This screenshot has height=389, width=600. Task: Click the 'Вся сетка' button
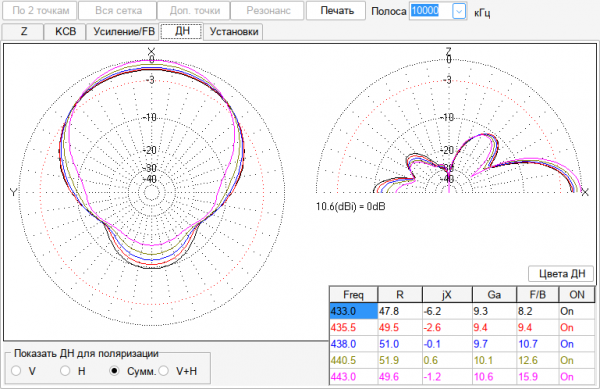(x=117, y=10)
